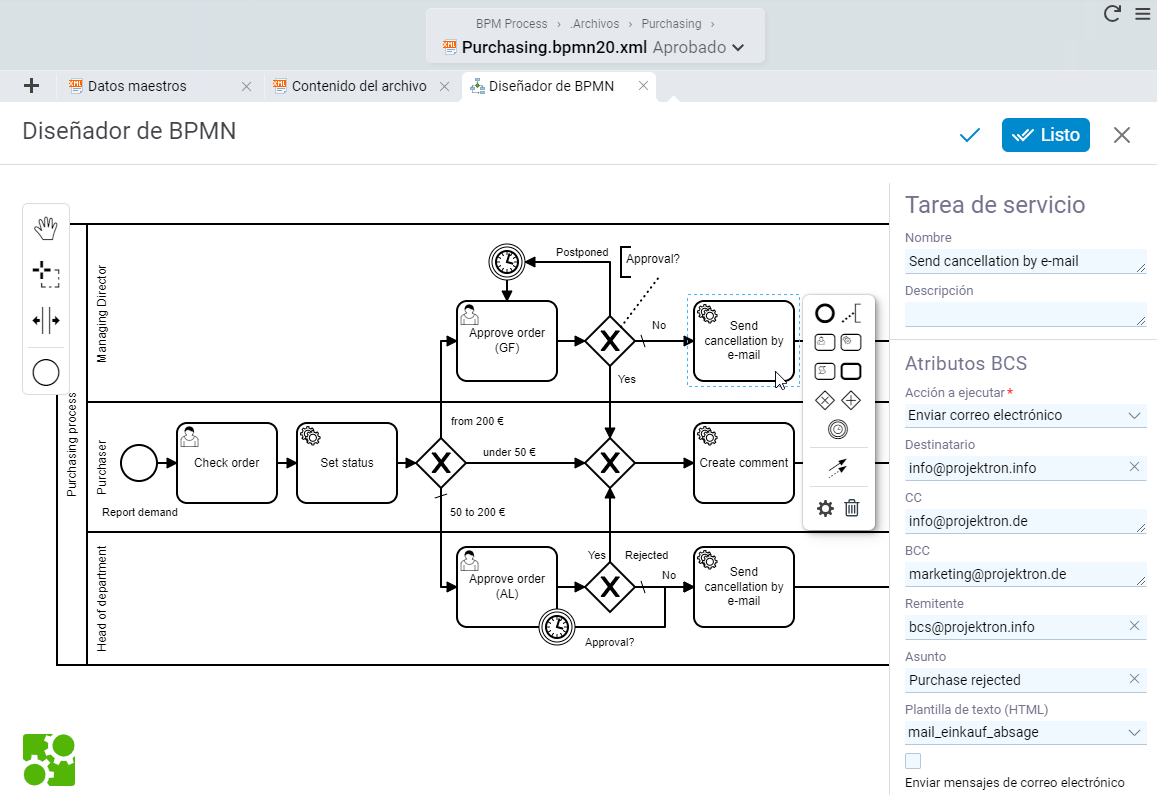The width and height of the screenshot is (1157, 802).
Task: Open Purchasing breadcrumb link
Action: [x=671, y=24]
